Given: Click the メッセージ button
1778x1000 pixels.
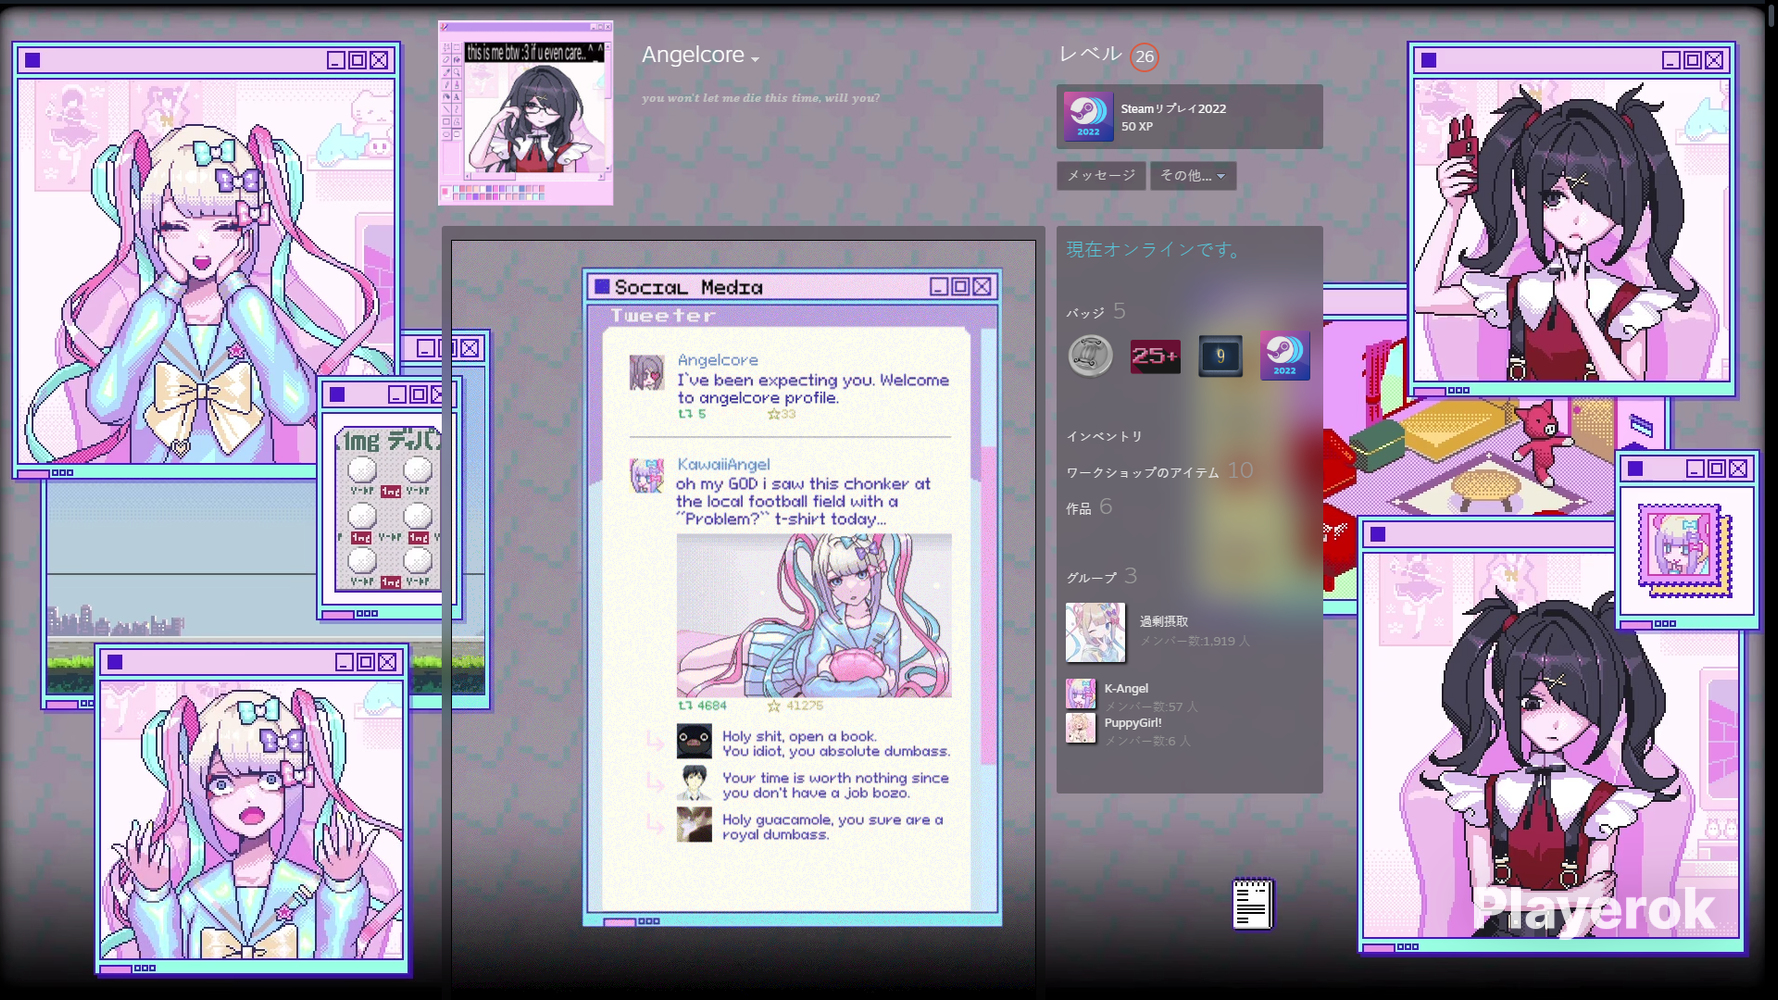Looking at the screenshot, I should click(x=1101, y=175).
